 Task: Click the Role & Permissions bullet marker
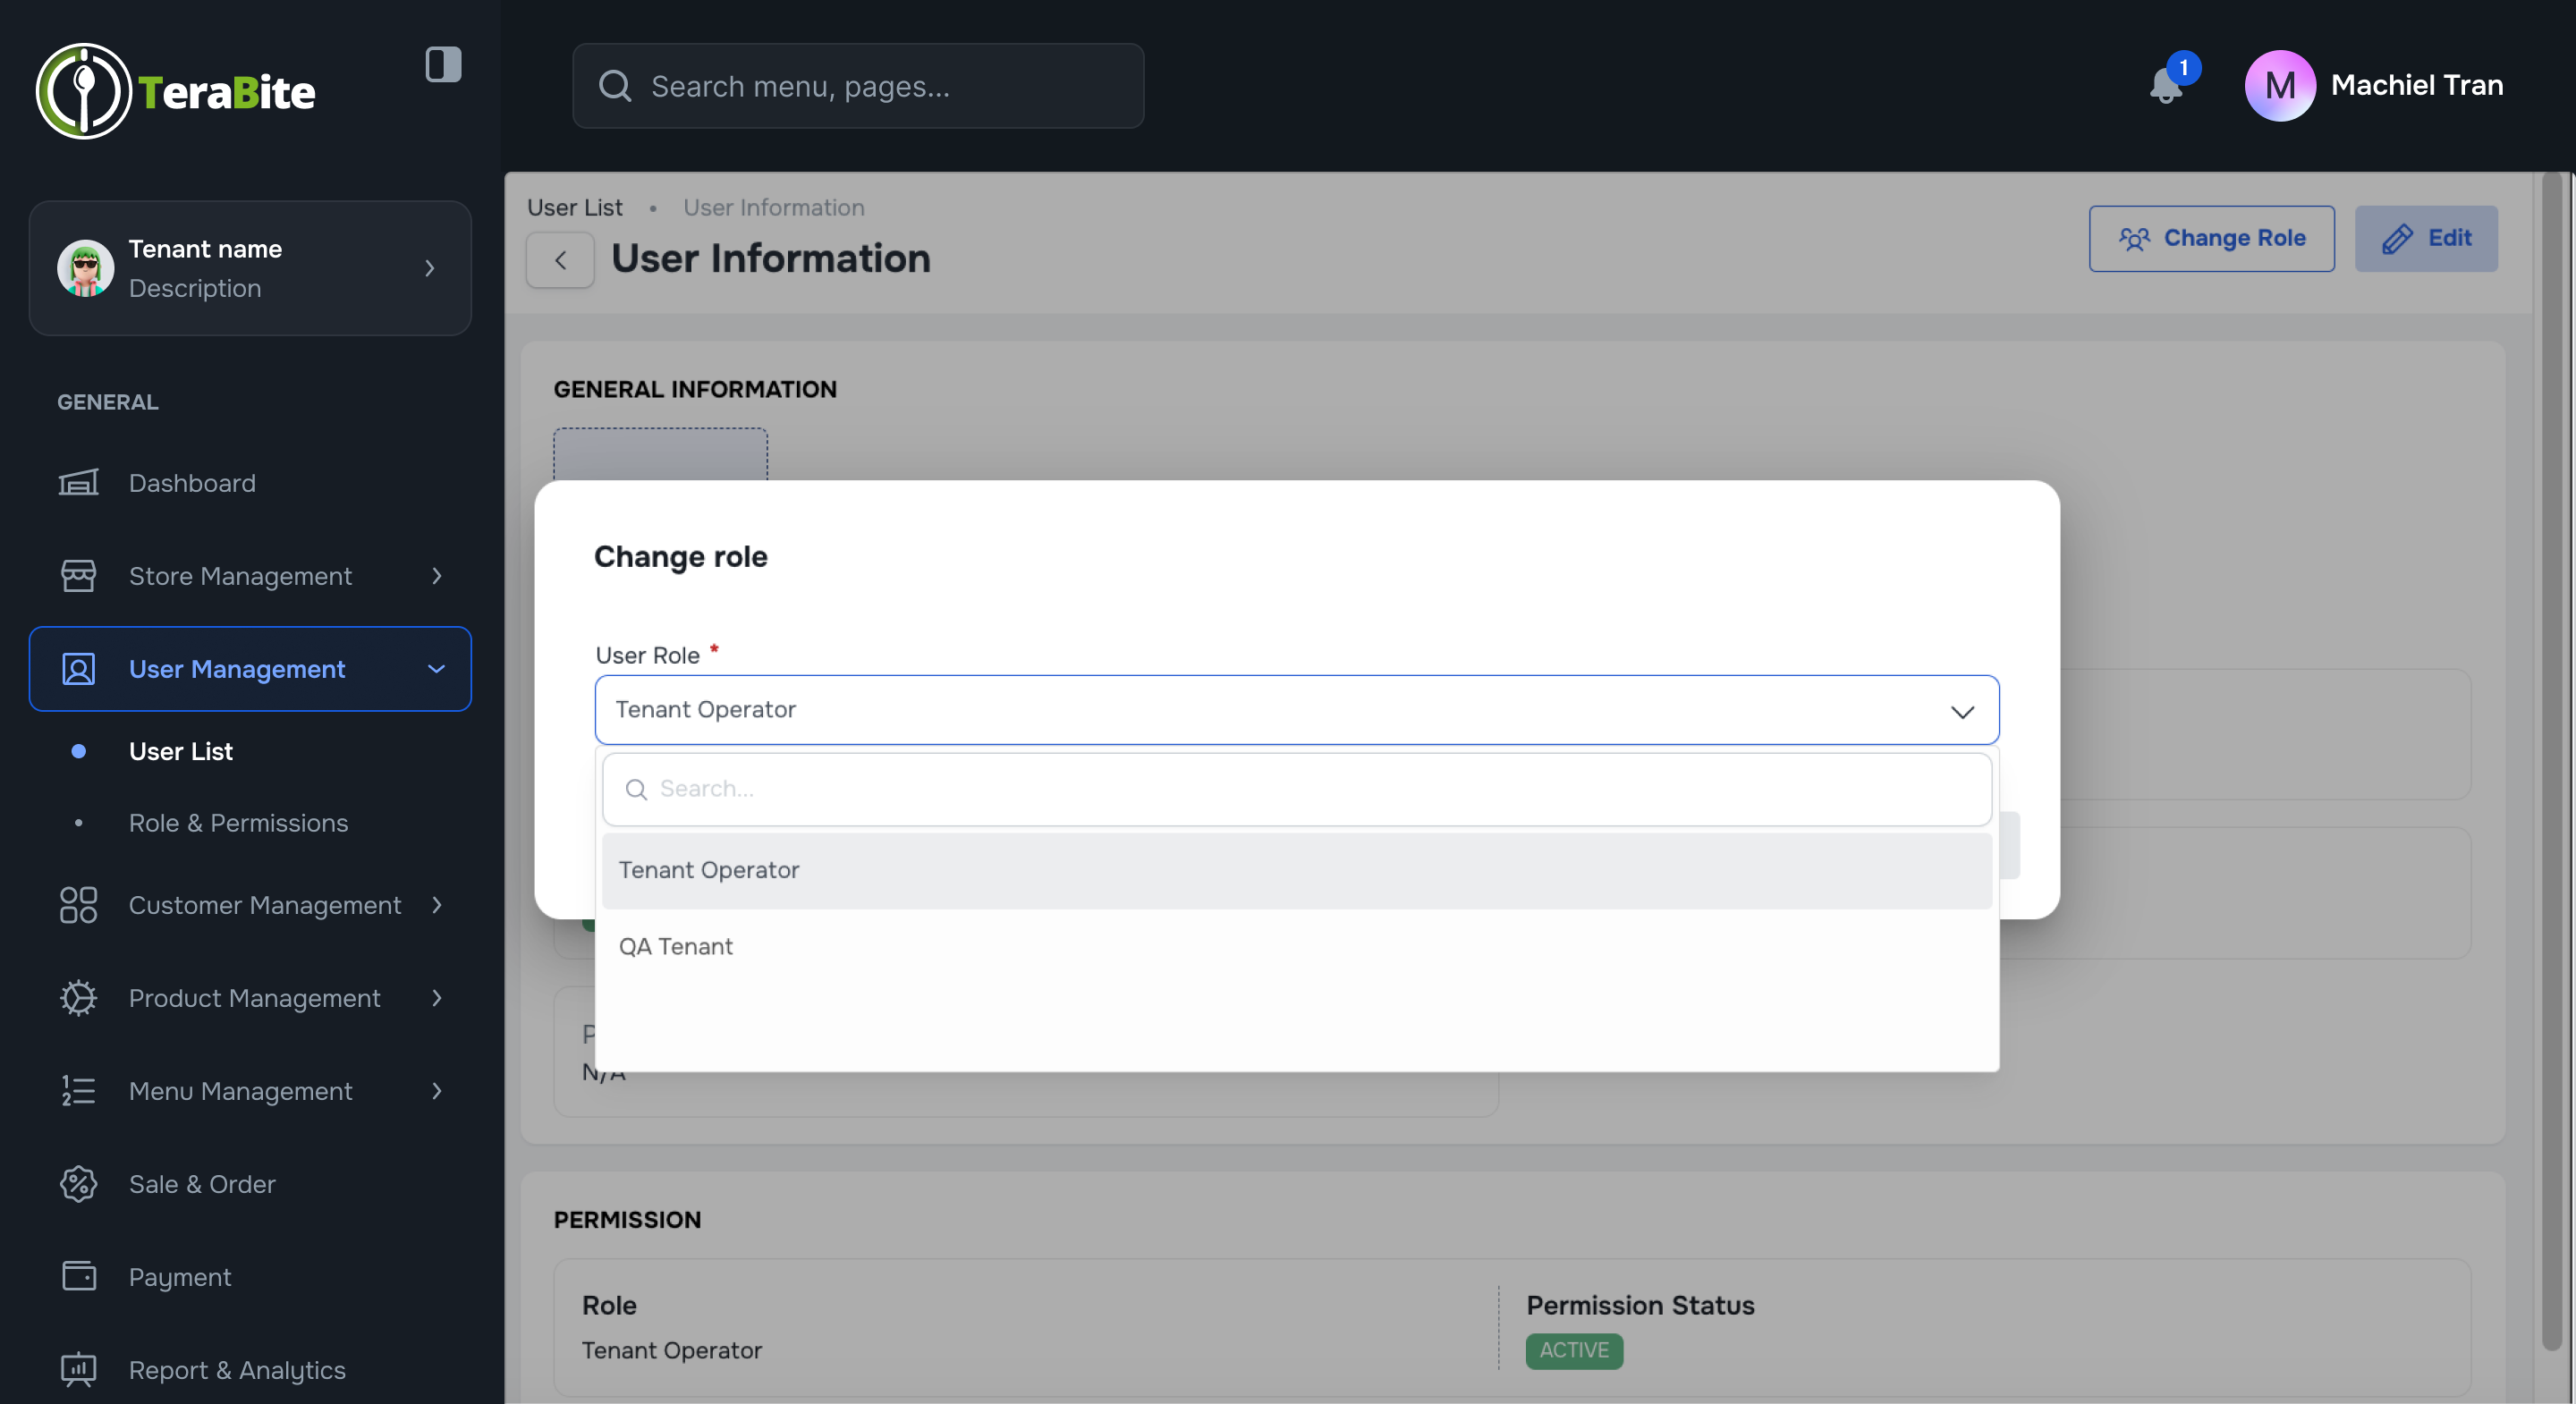coord(79,823)
